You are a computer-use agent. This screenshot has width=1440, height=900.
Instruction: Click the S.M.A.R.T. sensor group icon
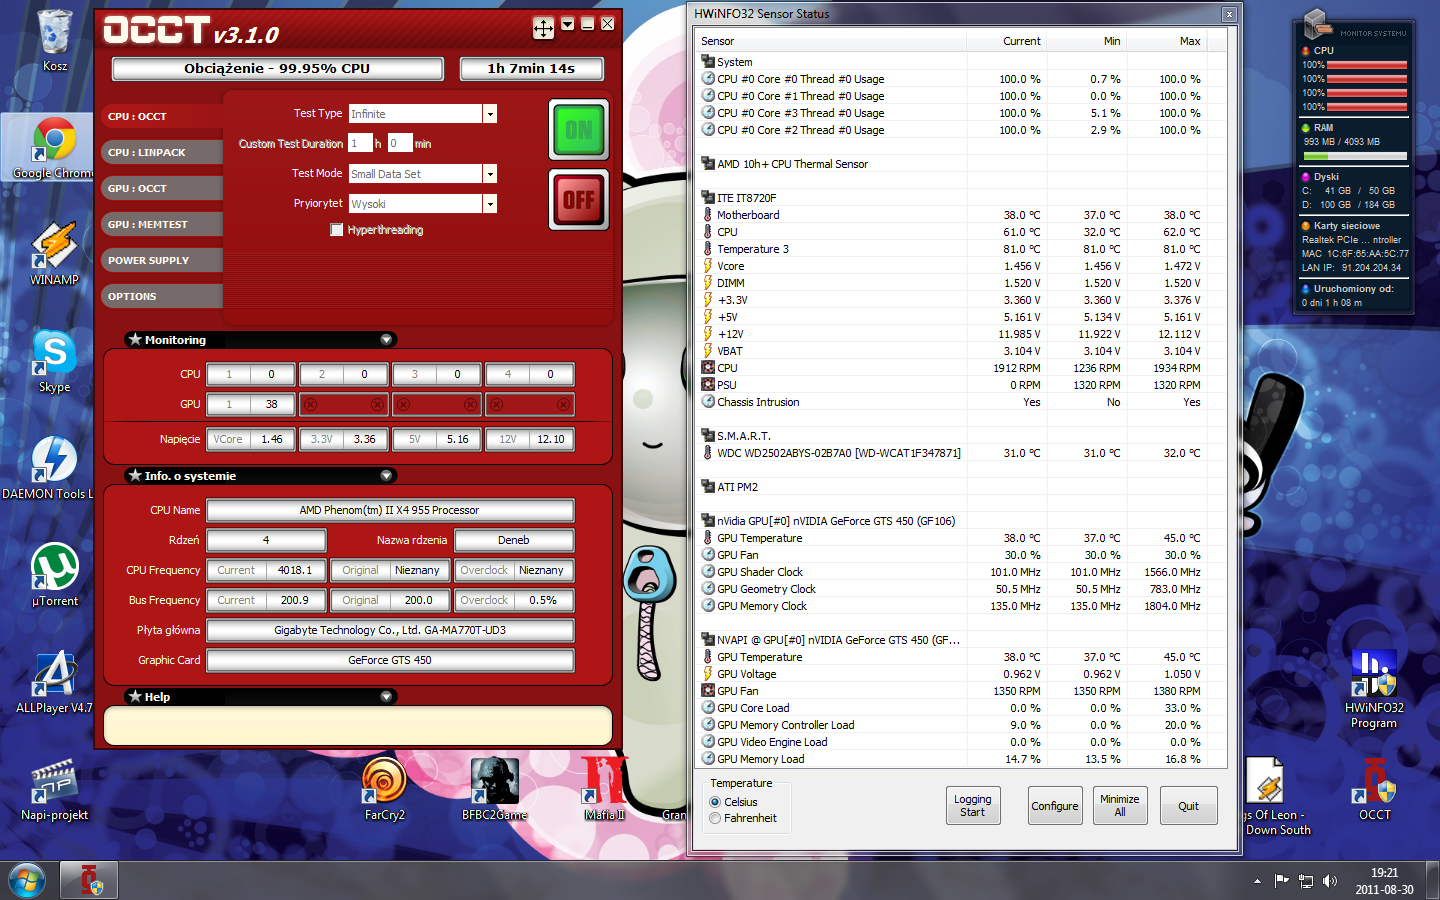coord(708,436)
